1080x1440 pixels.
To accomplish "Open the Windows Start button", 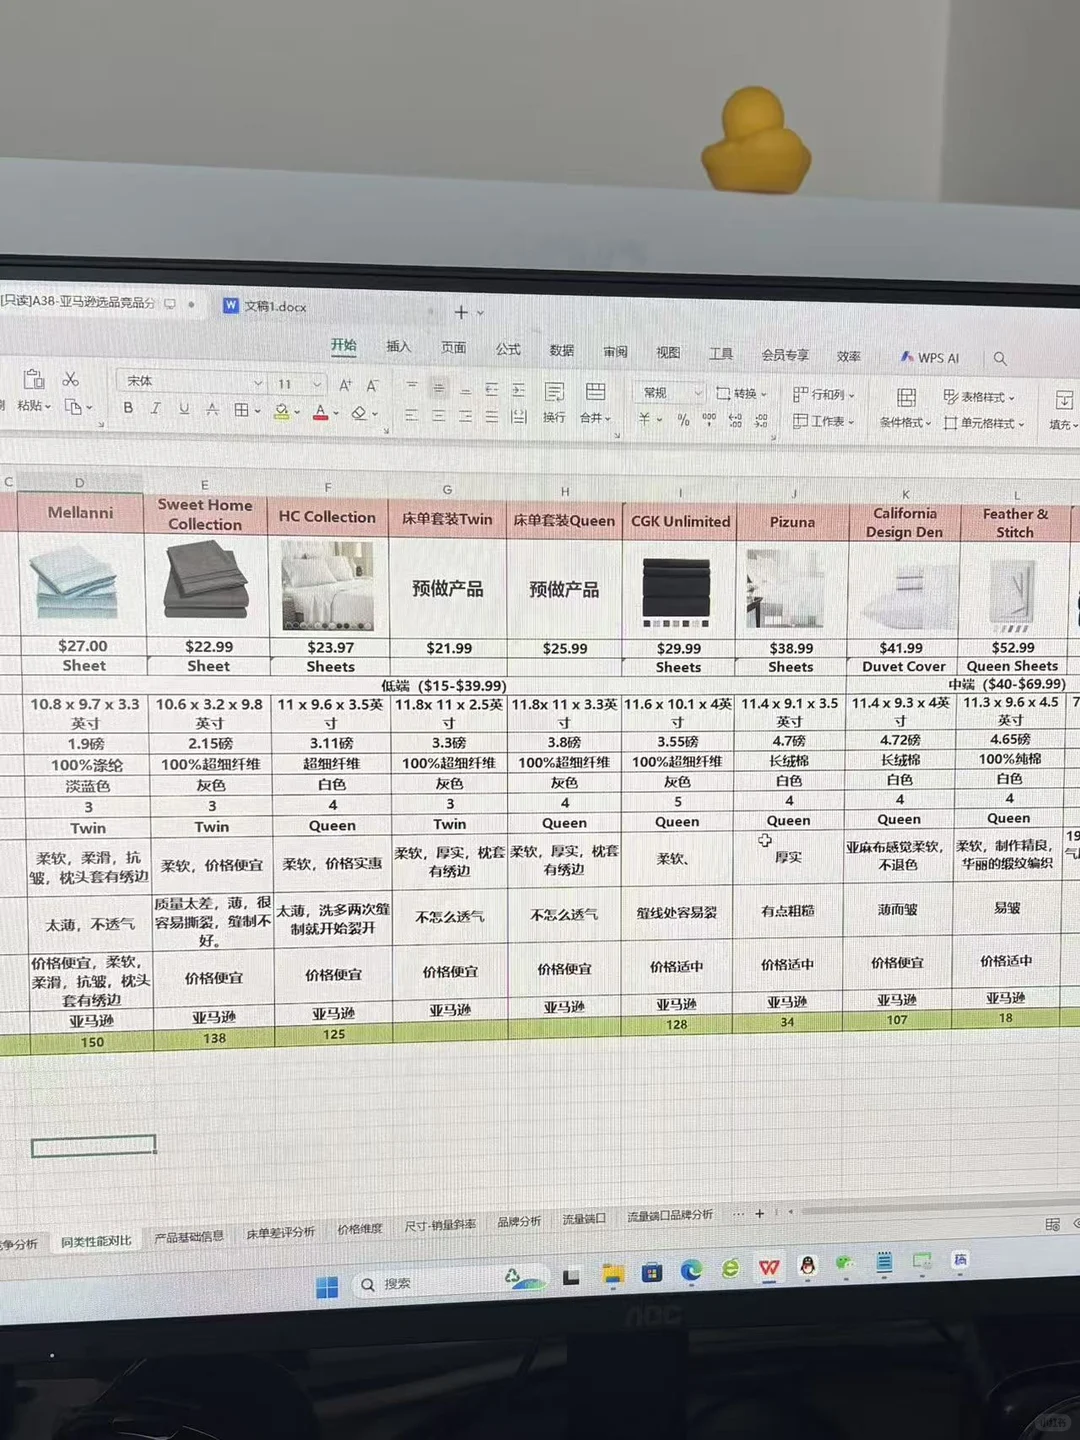I will coord(327,1287).
